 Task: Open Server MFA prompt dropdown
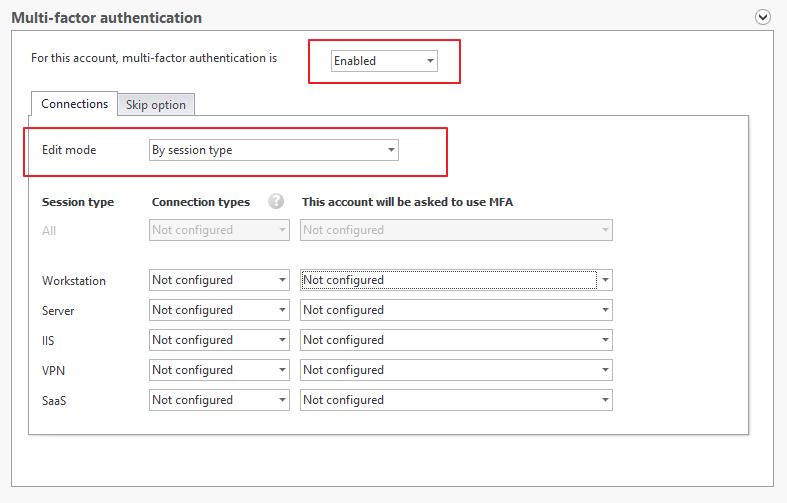pos(456,310)
